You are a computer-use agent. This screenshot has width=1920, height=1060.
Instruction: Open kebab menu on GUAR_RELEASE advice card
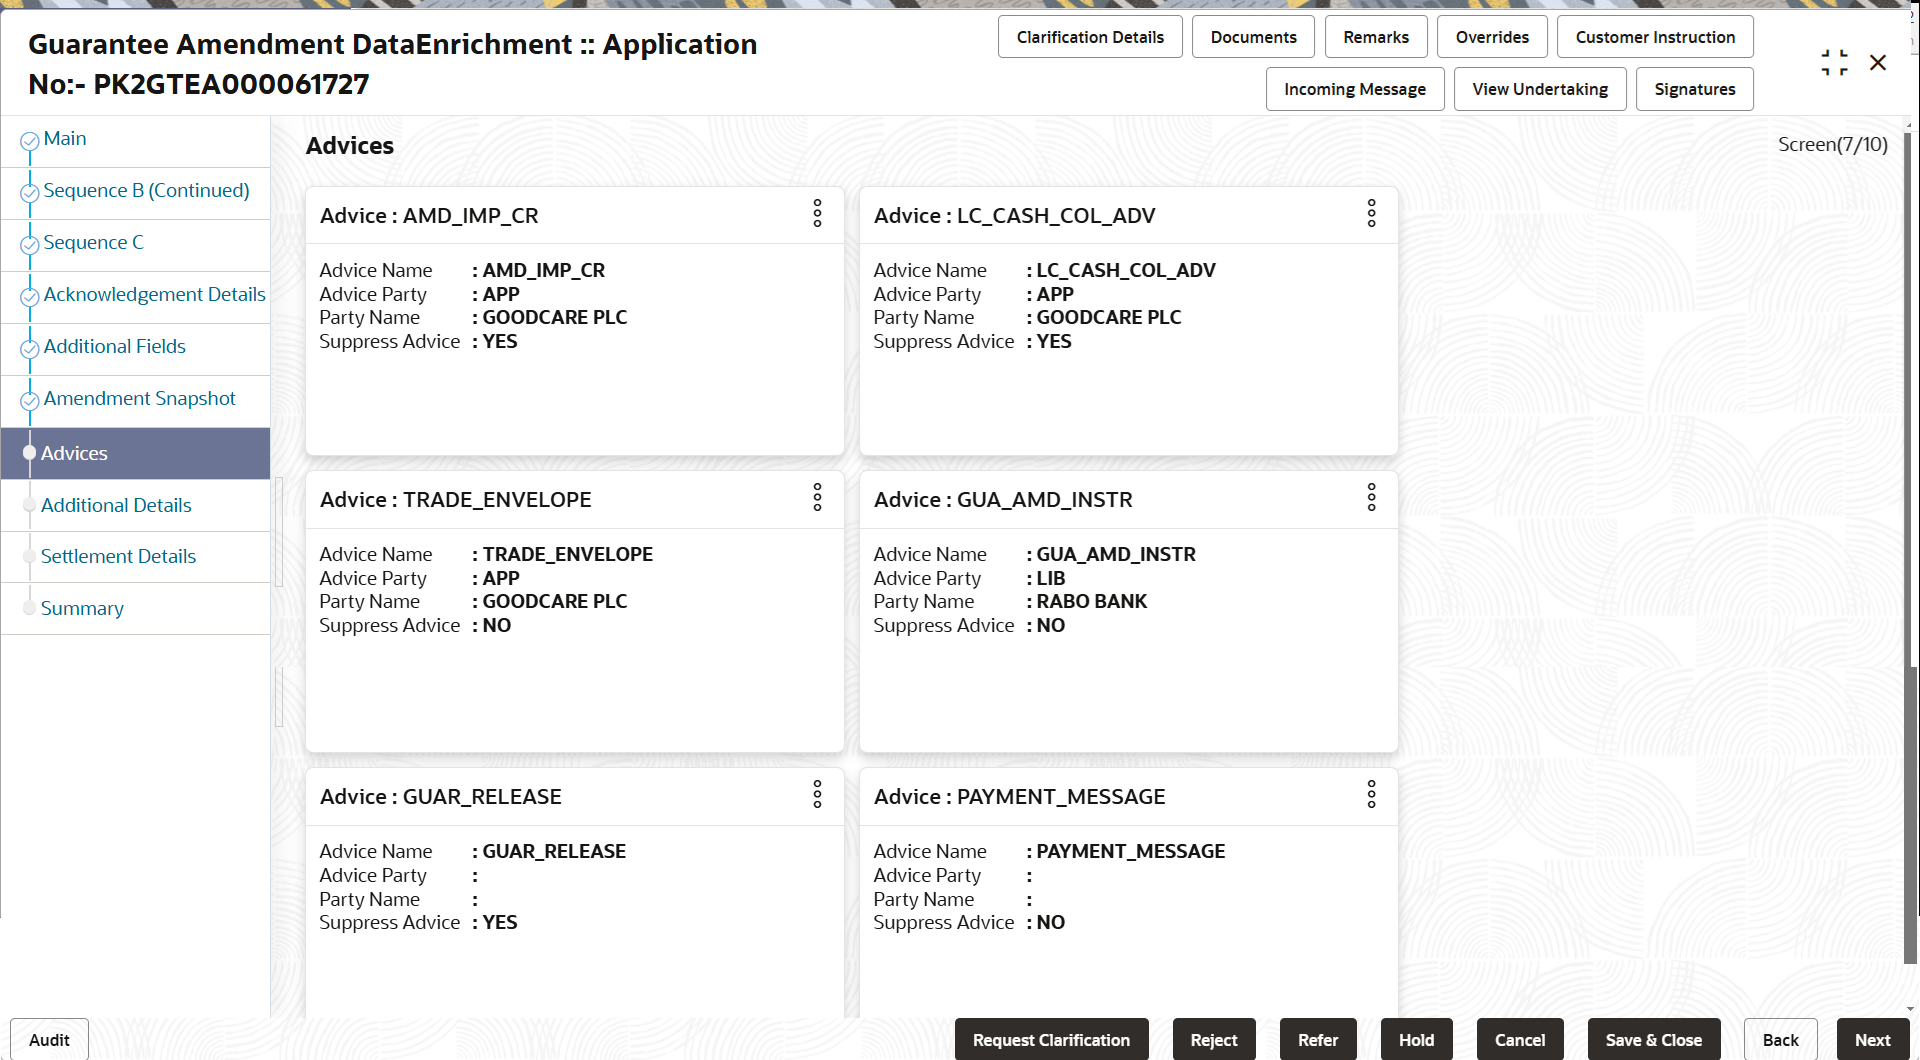[818, 794]
